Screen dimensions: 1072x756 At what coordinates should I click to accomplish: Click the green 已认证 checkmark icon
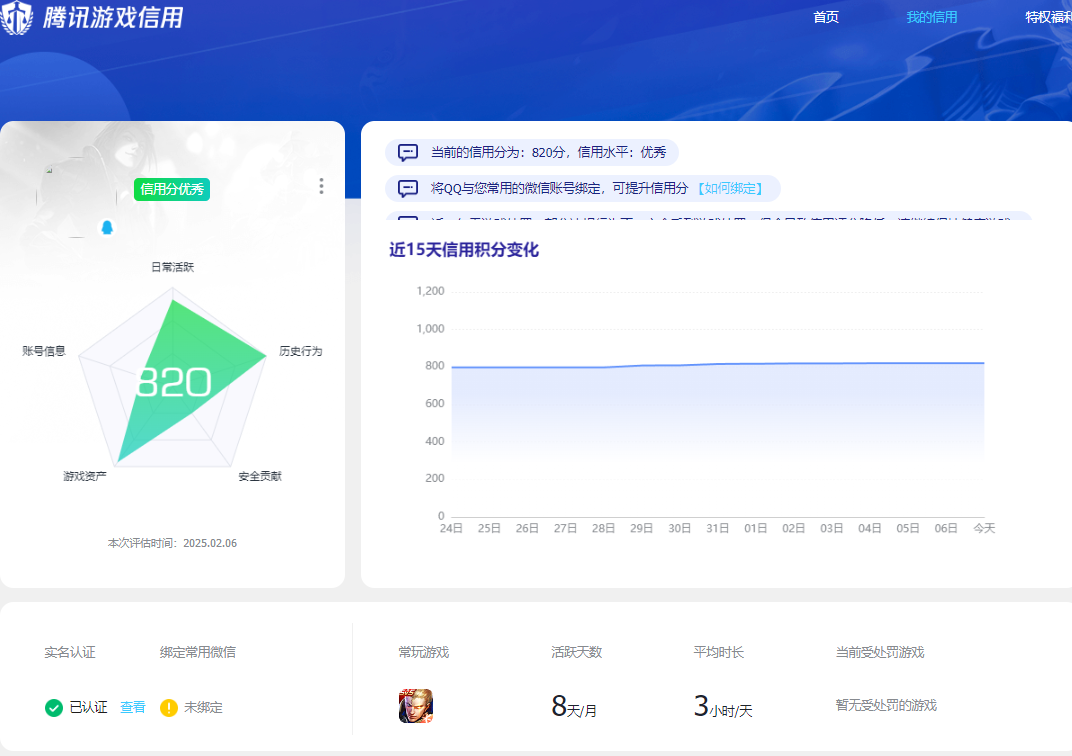click(54, 708)
